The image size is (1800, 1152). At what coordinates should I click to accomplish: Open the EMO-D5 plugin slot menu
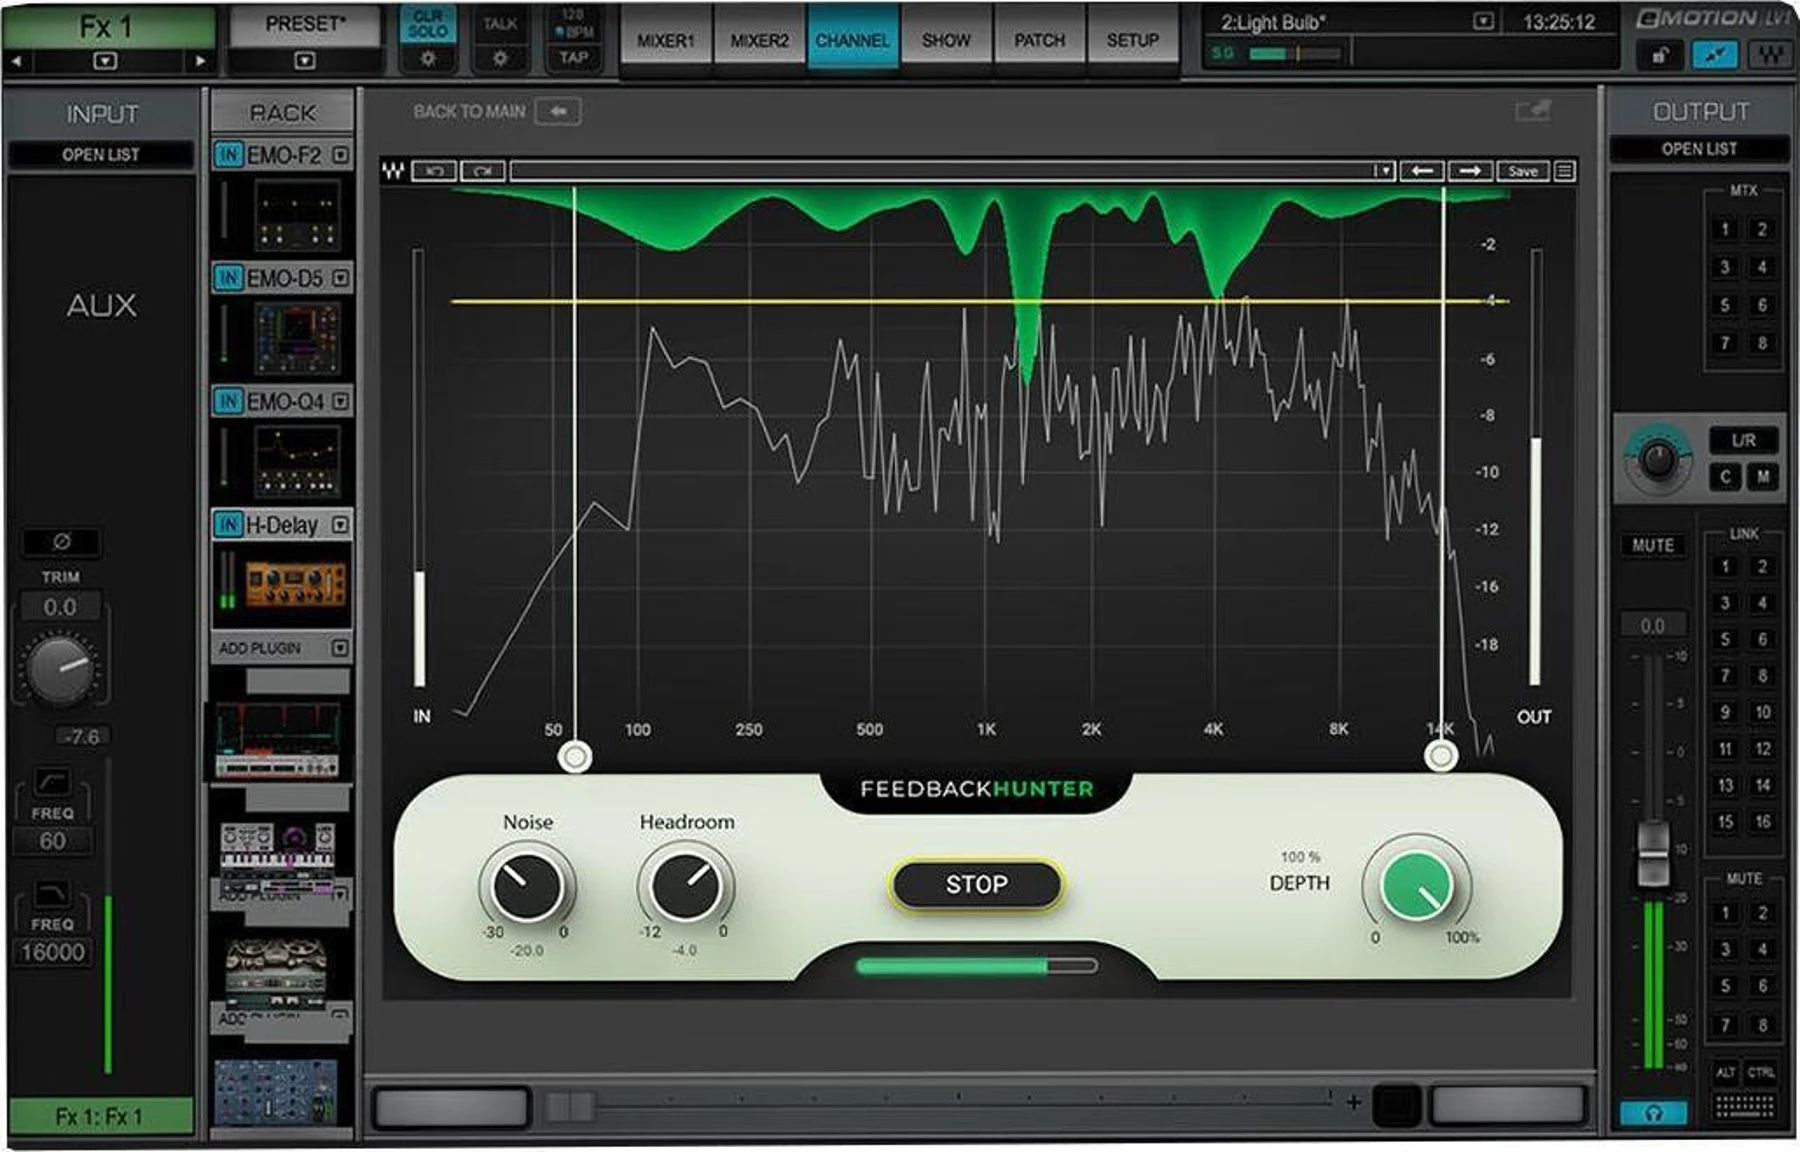pyautogui.click(x=341, y=278)
